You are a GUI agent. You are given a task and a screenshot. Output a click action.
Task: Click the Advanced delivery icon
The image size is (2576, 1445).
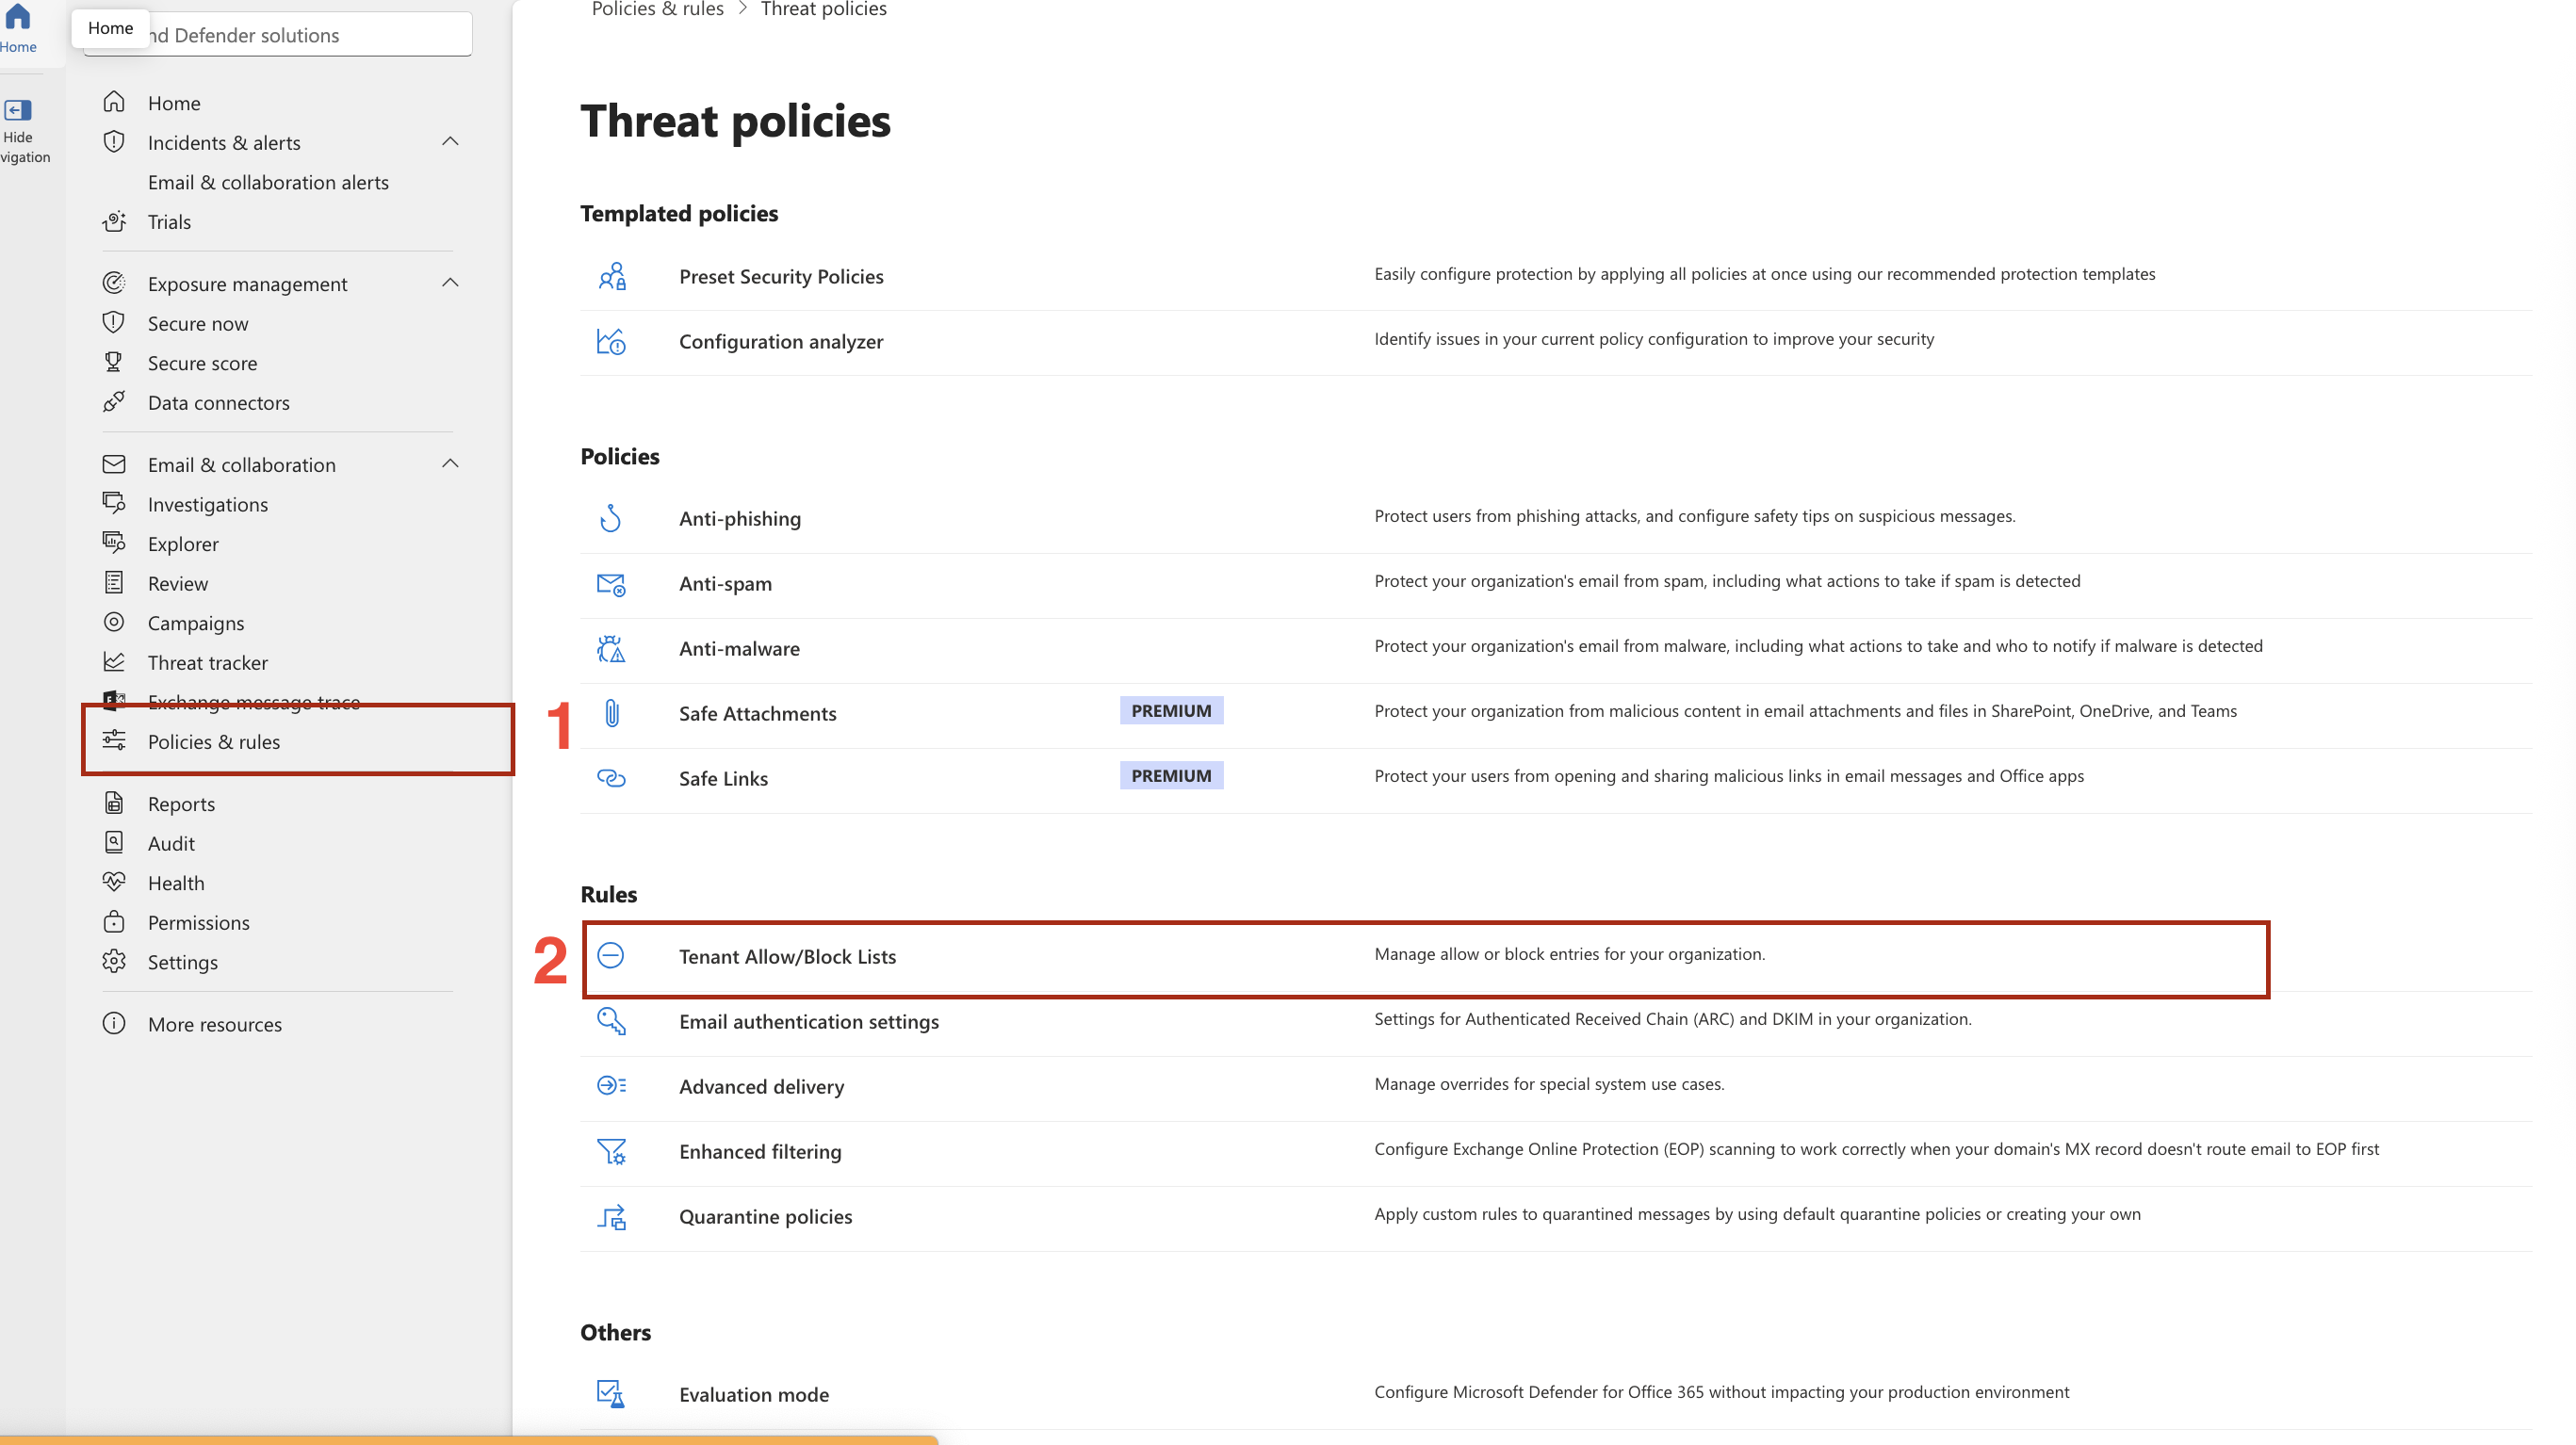tap(612, 1086)
